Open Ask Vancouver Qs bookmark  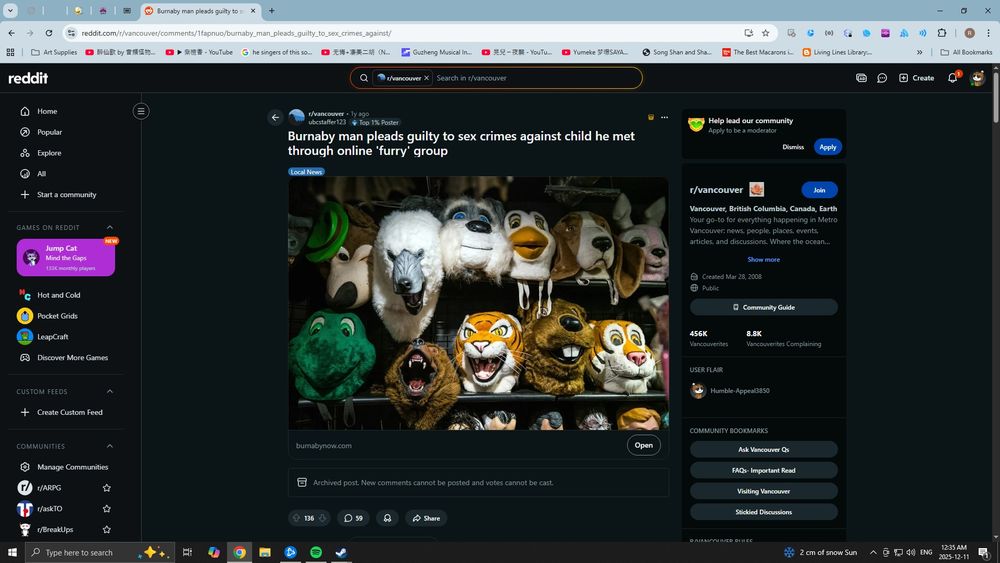pos(763,450)
